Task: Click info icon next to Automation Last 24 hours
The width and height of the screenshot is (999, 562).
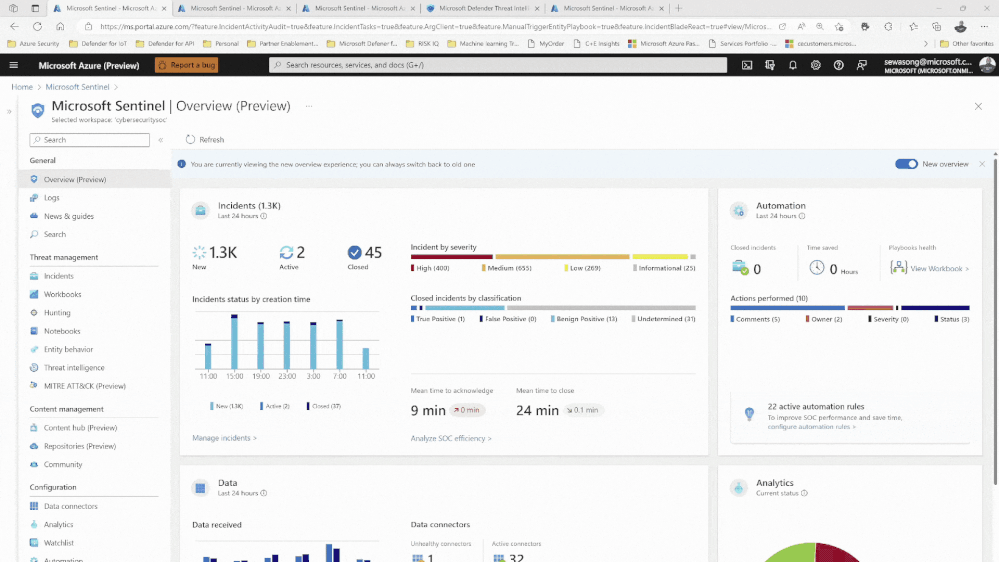Action: coord(802,216)
